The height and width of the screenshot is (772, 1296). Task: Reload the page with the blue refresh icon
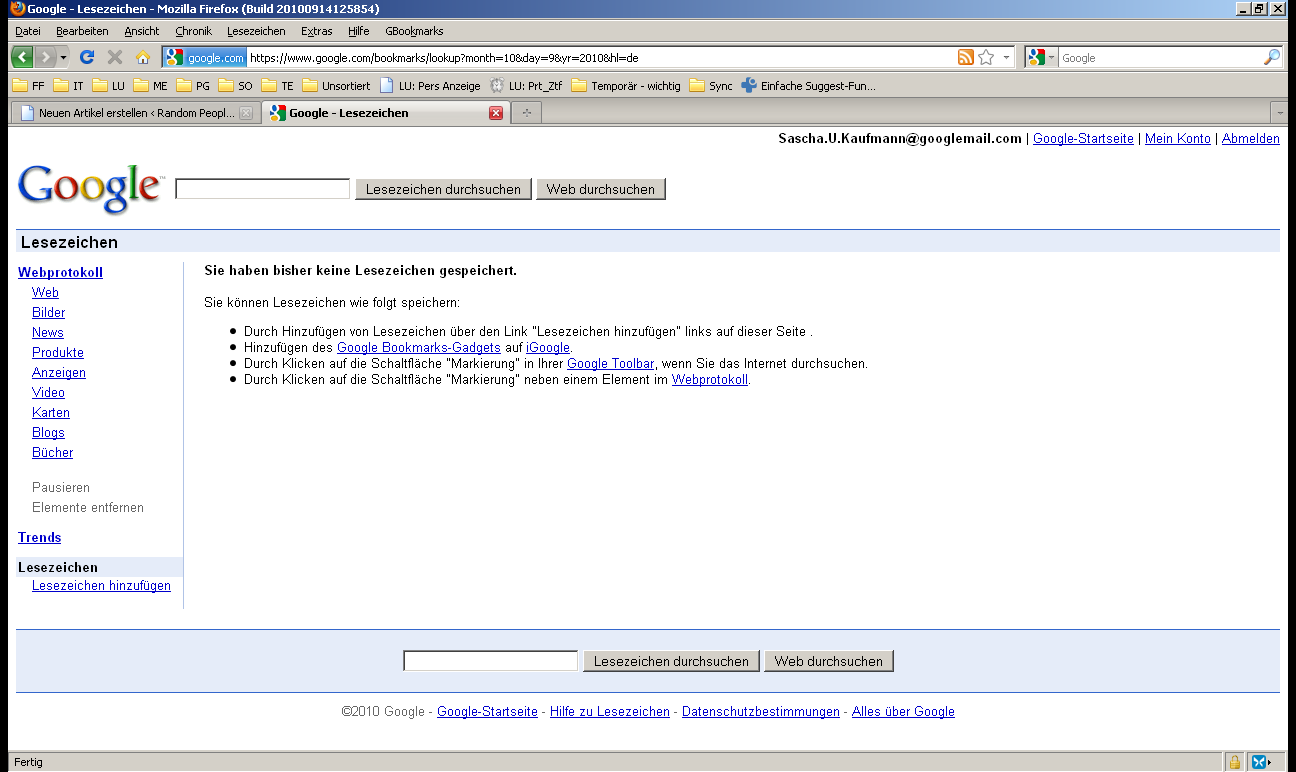click(x=87, y=57)
